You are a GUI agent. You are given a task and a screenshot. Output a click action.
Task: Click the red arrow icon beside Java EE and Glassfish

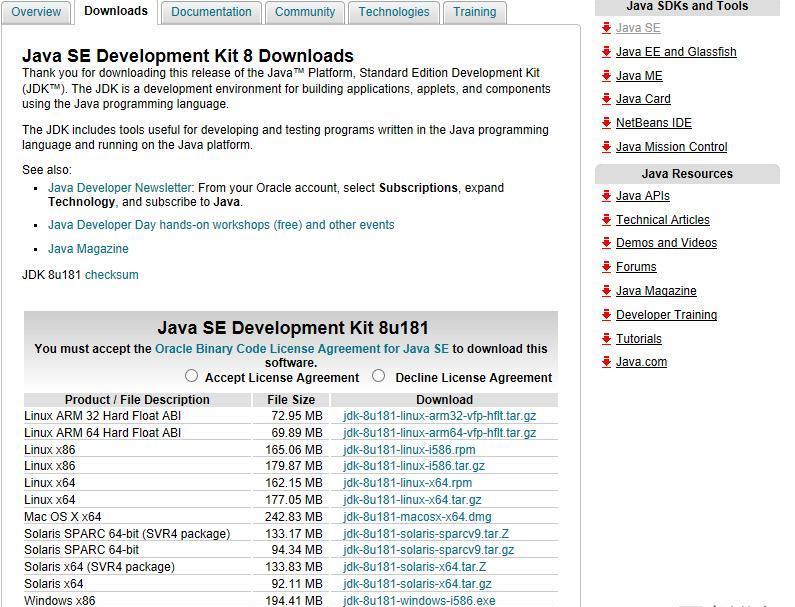tap(606, 52)
